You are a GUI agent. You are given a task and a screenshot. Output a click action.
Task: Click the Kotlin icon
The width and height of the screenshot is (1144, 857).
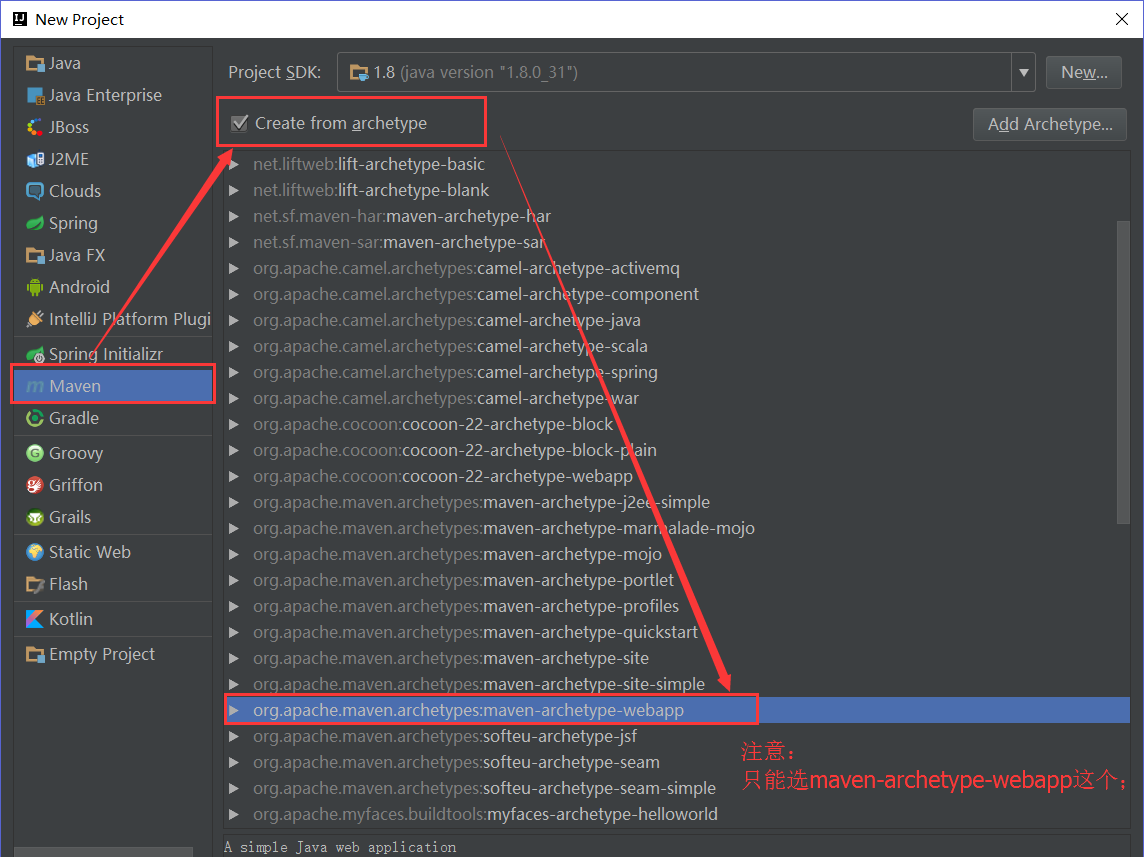(x=35, y=619)
